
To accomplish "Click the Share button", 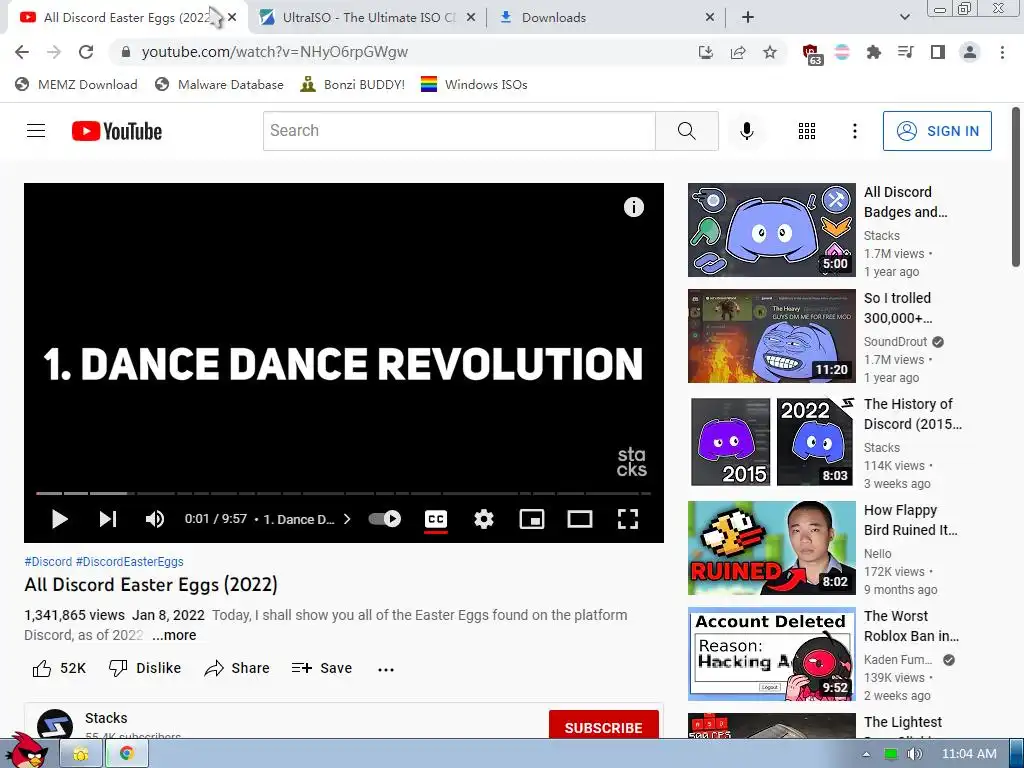I will tap(236, 668).
